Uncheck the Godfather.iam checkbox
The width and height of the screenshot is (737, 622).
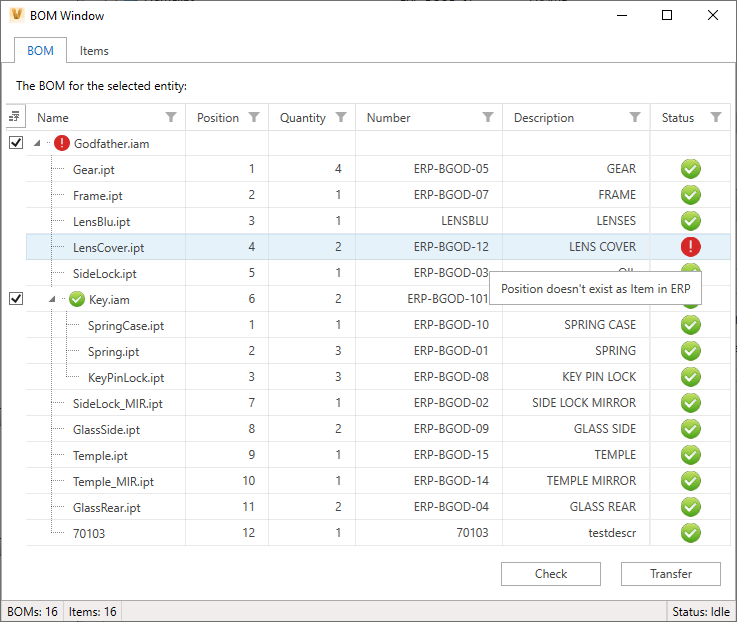point(16,142)
